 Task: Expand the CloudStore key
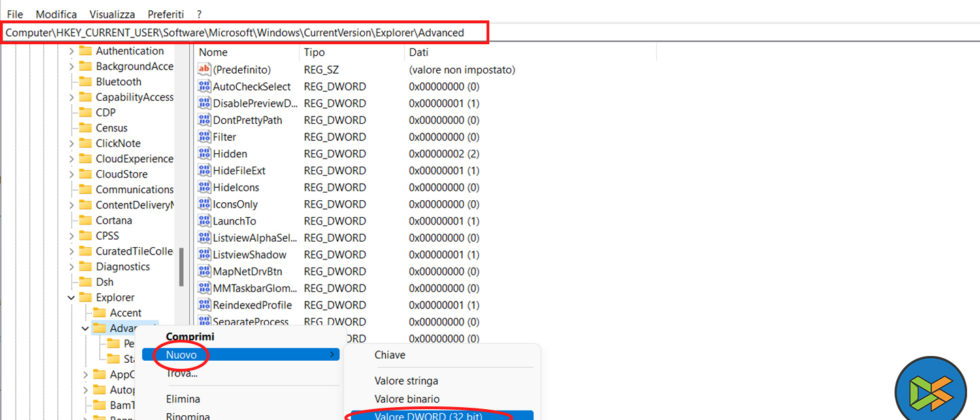71,174
